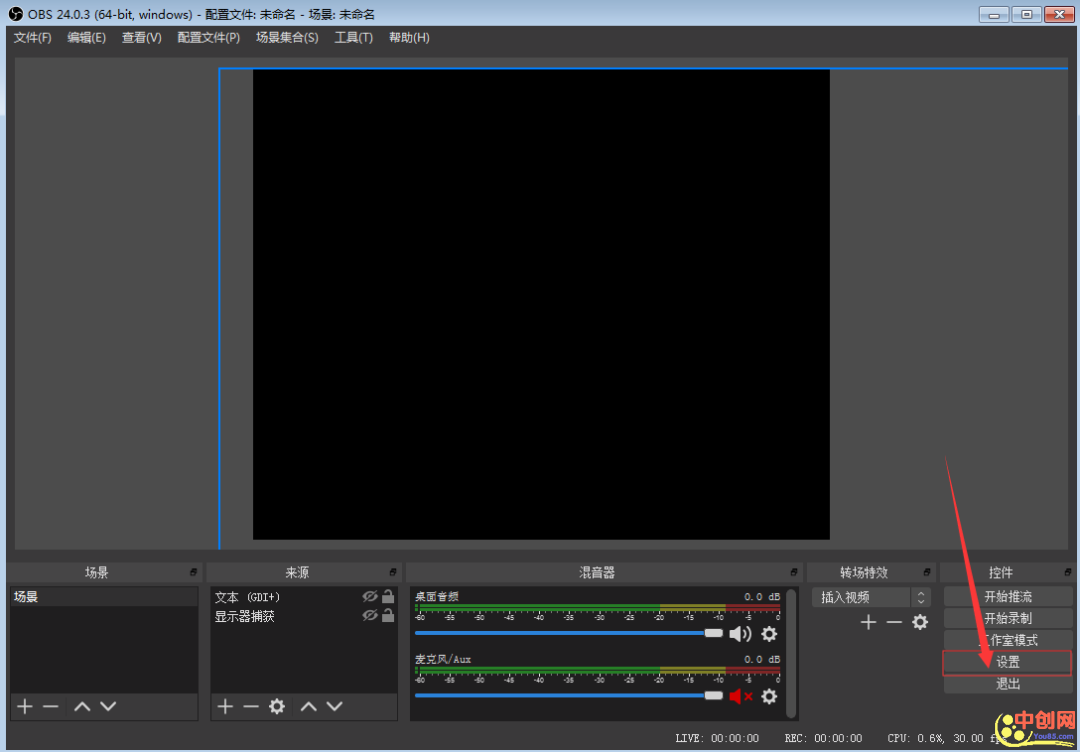
Task: Open the 工具(T) menu
Action: pos(353,38)
